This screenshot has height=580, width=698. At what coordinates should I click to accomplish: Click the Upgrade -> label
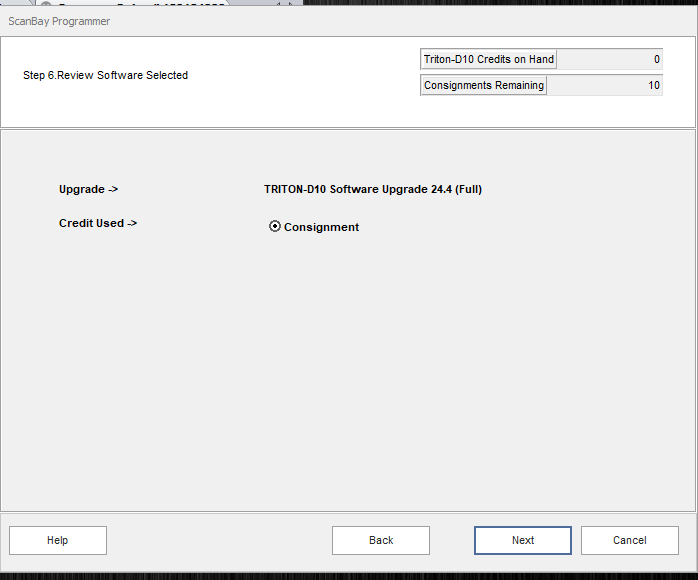pos(88,189)
